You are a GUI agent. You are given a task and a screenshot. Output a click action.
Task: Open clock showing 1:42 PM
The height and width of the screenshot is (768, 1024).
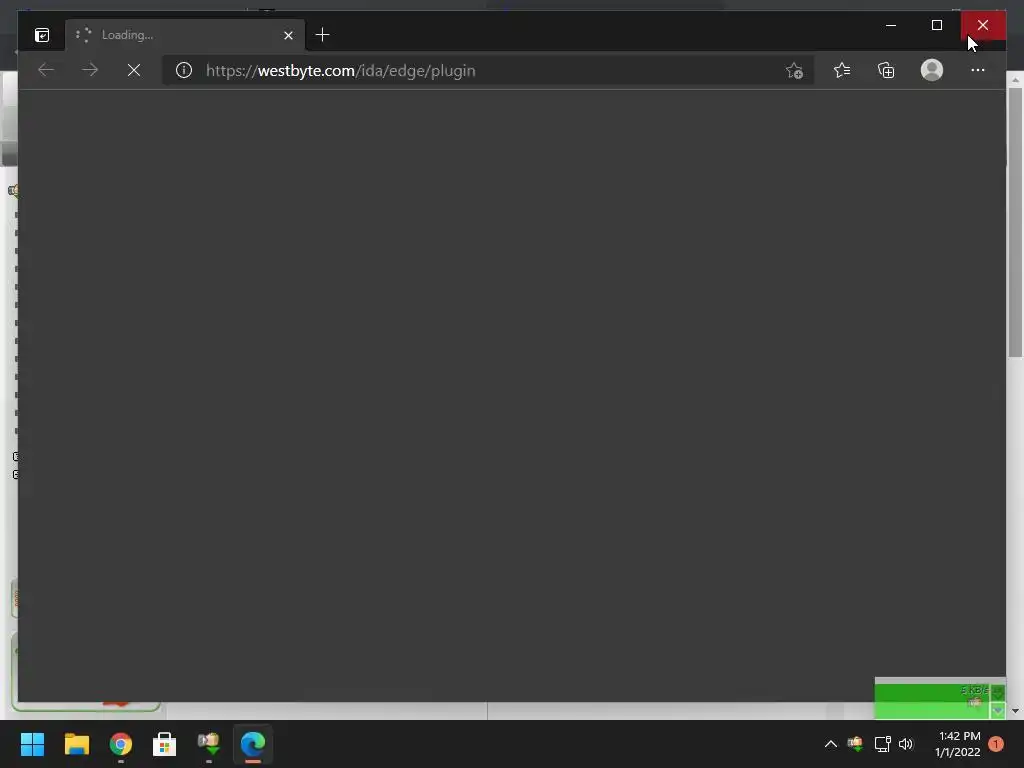[957, 744]
